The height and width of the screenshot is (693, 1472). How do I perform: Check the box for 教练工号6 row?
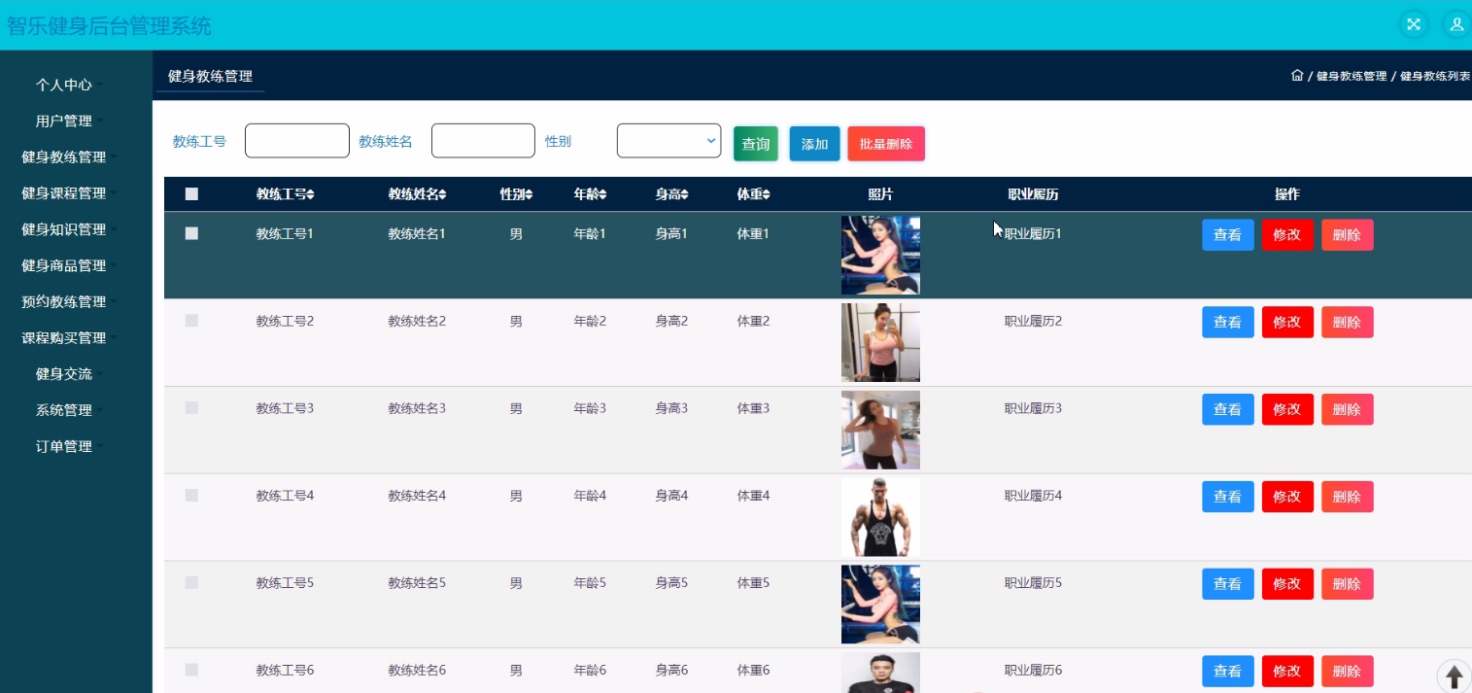click(192, 670)
